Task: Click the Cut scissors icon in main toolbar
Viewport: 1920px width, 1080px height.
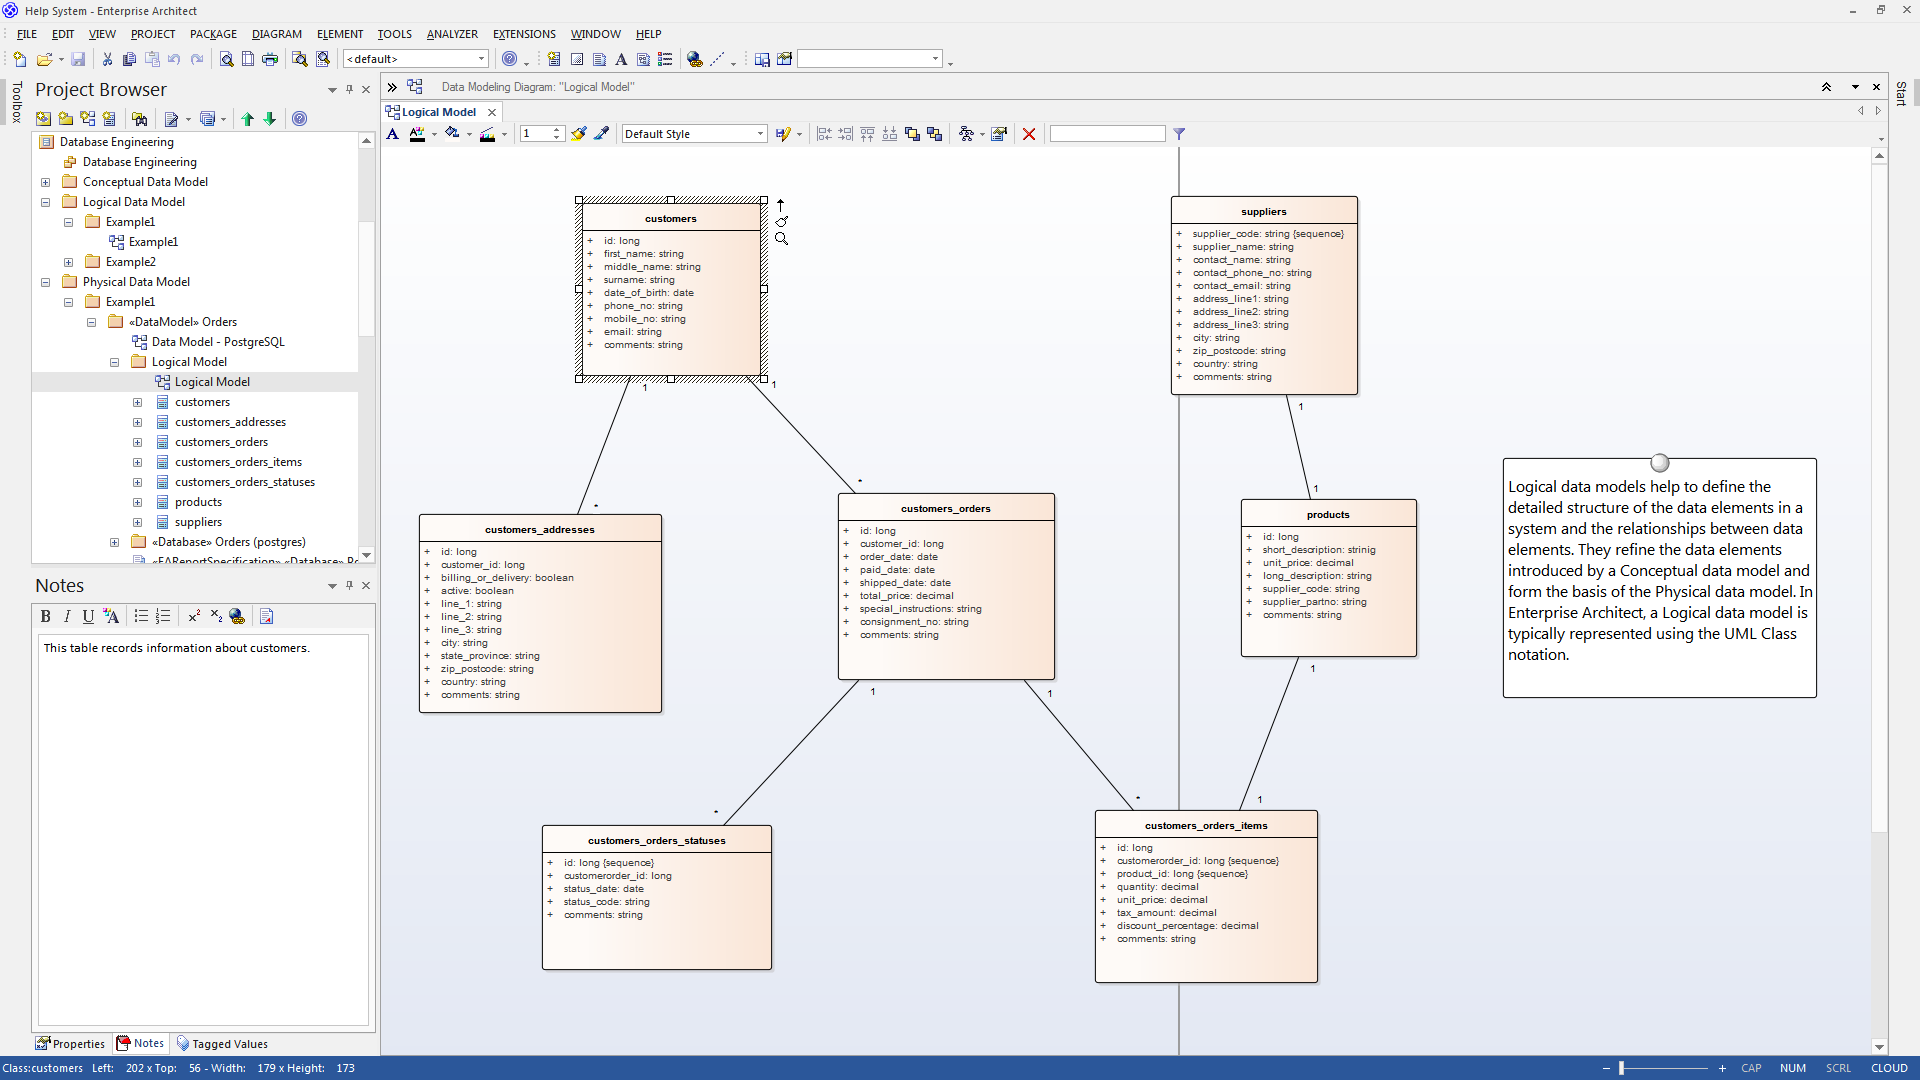Action: (x=107, y=59)
